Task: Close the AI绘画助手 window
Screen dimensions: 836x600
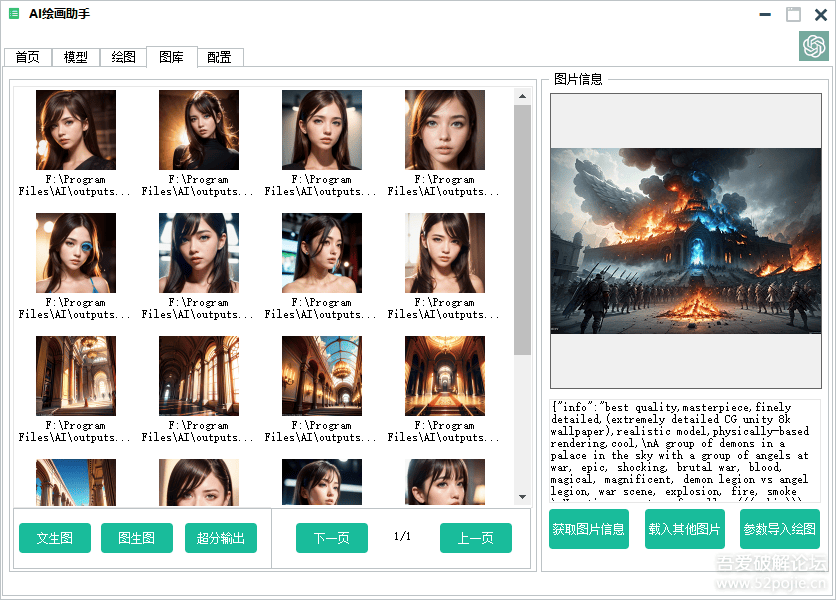Action: [821, 14]
